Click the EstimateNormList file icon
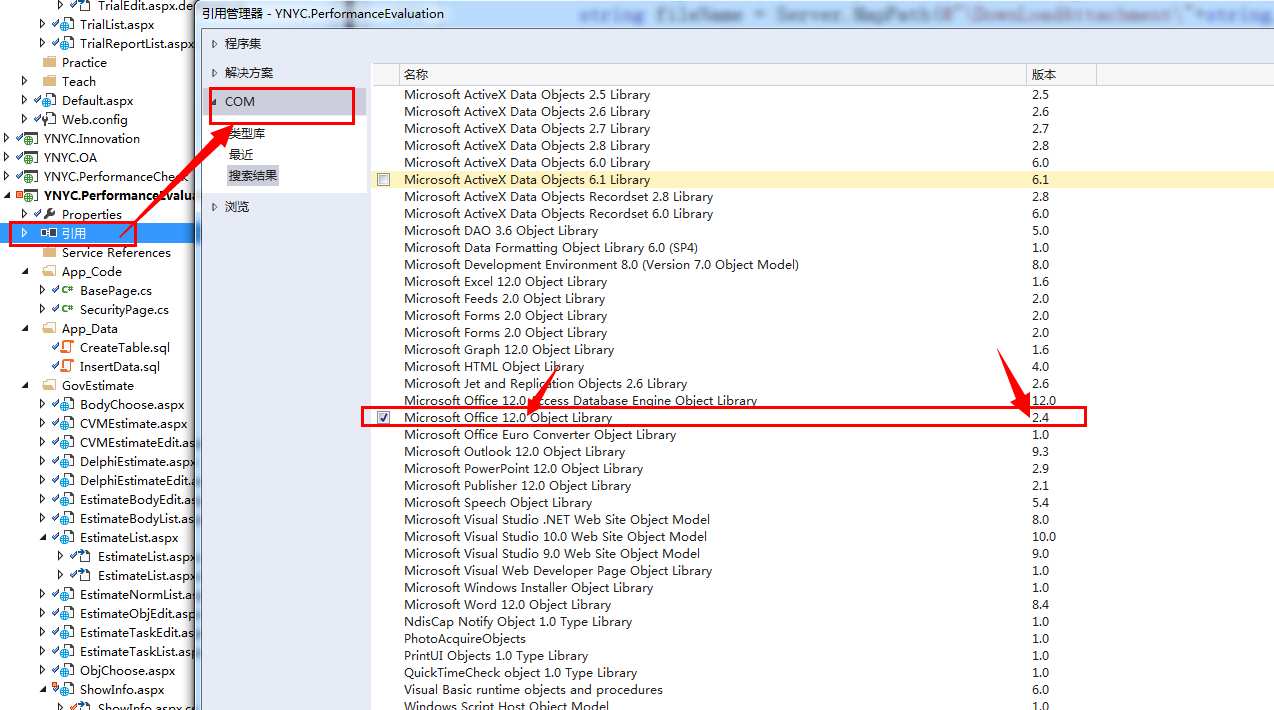 67,594
